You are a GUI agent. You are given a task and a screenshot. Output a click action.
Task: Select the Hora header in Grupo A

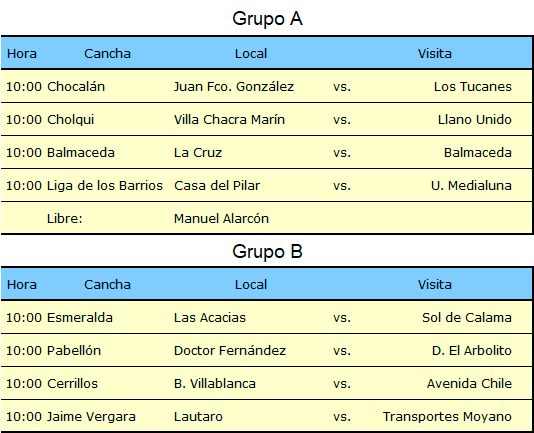coord(22,54)
